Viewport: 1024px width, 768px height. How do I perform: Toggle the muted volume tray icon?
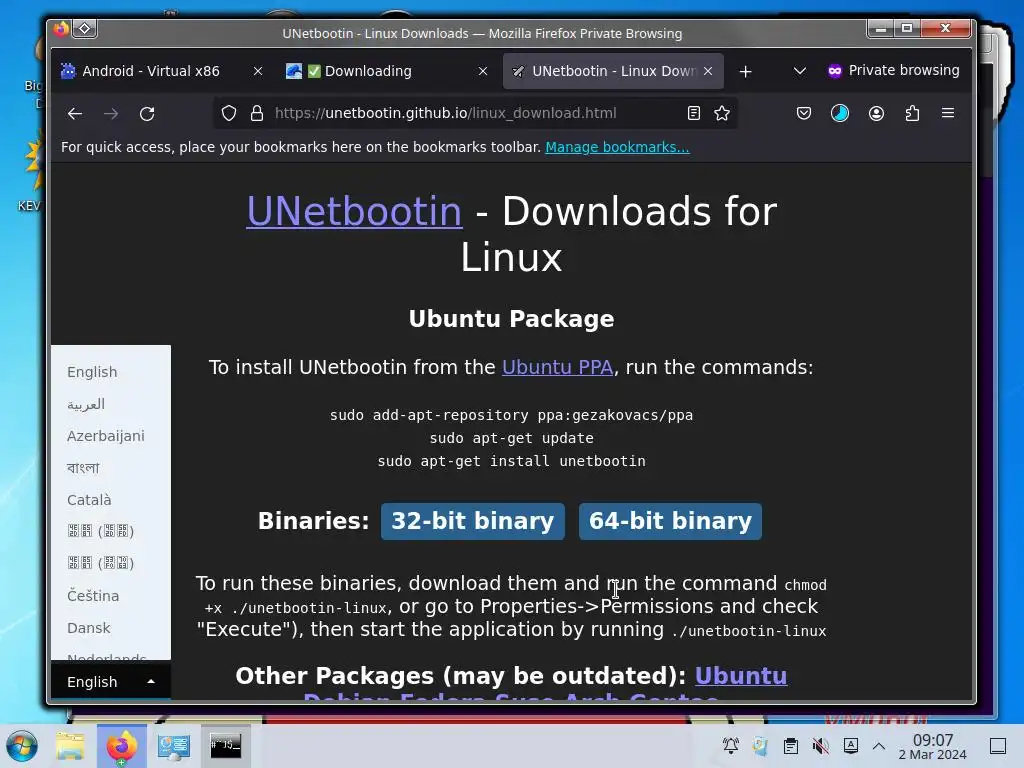[820, 746]
